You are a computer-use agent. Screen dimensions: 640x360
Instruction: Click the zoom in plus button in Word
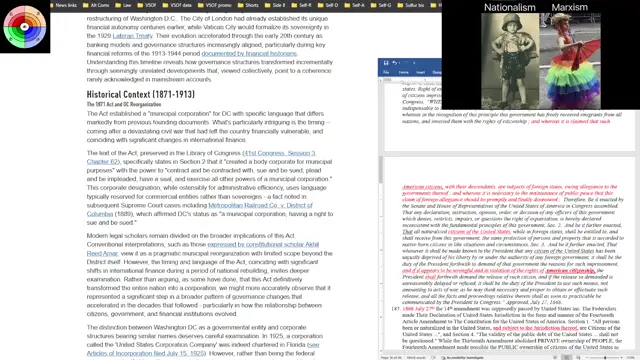pos(622,358)
